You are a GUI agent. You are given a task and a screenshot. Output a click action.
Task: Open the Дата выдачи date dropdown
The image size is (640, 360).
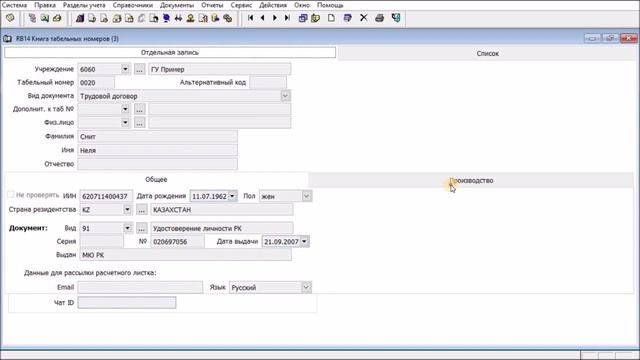tap(304, 241)
